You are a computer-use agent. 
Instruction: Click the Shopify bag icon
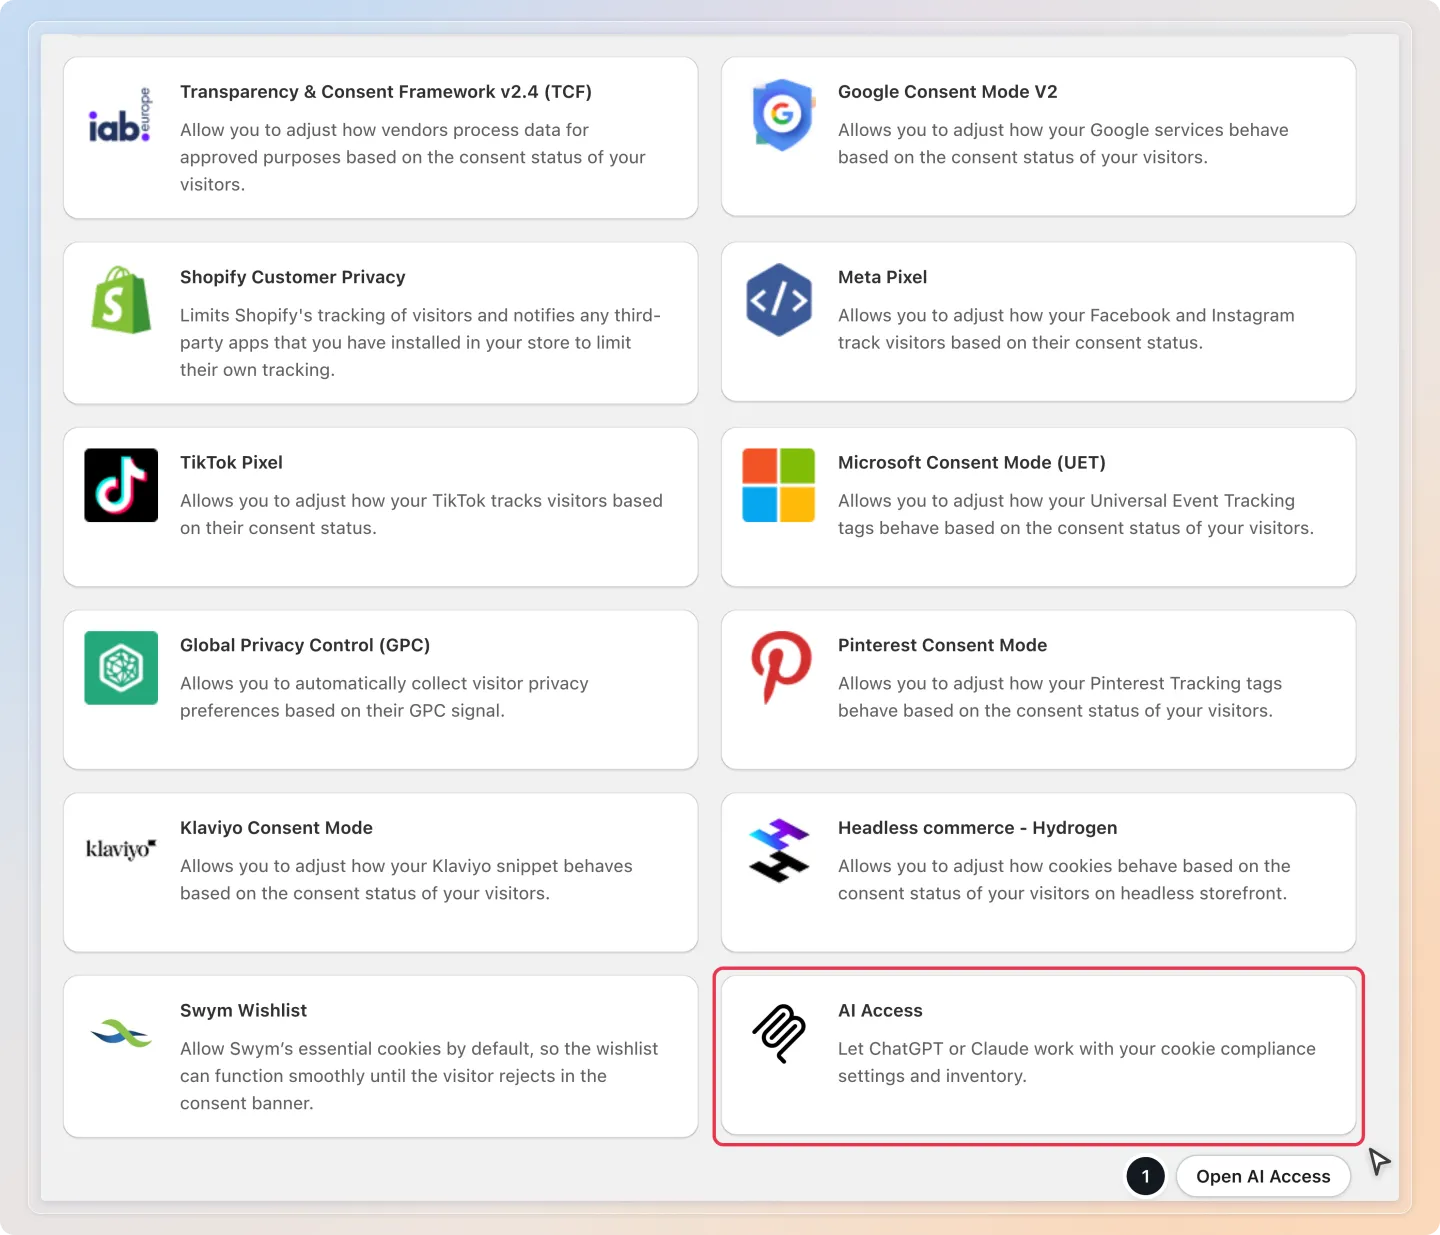(121, 300)
